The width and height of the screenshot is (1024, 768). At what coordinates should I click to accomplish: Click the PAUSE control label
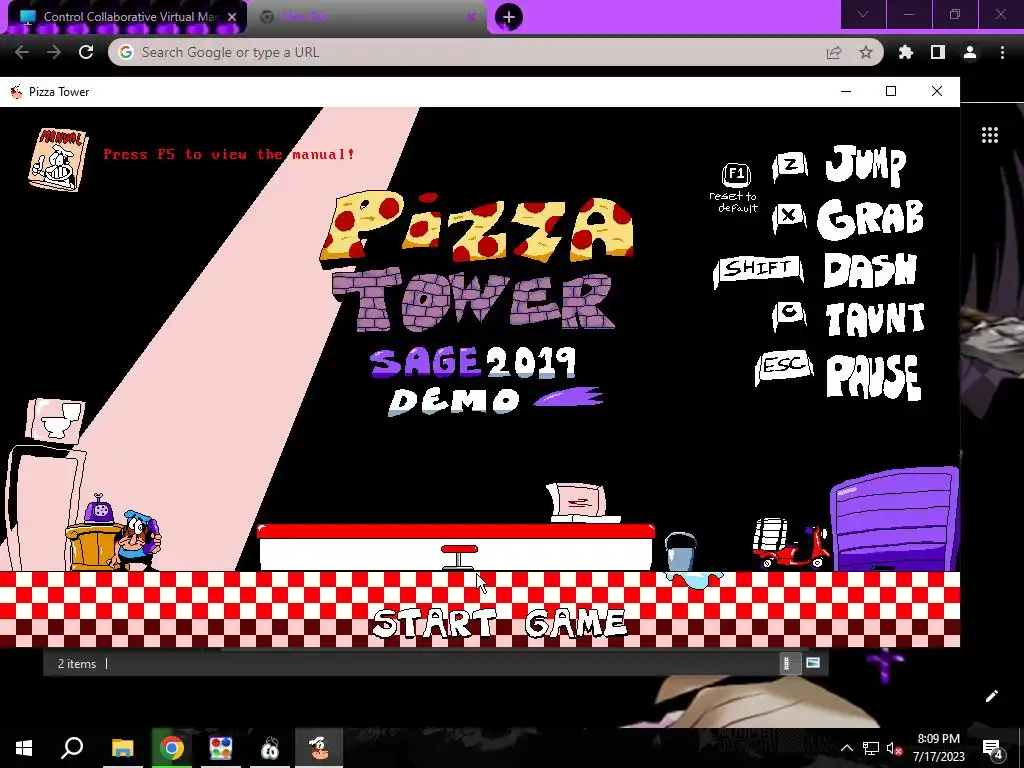(874, 376)
